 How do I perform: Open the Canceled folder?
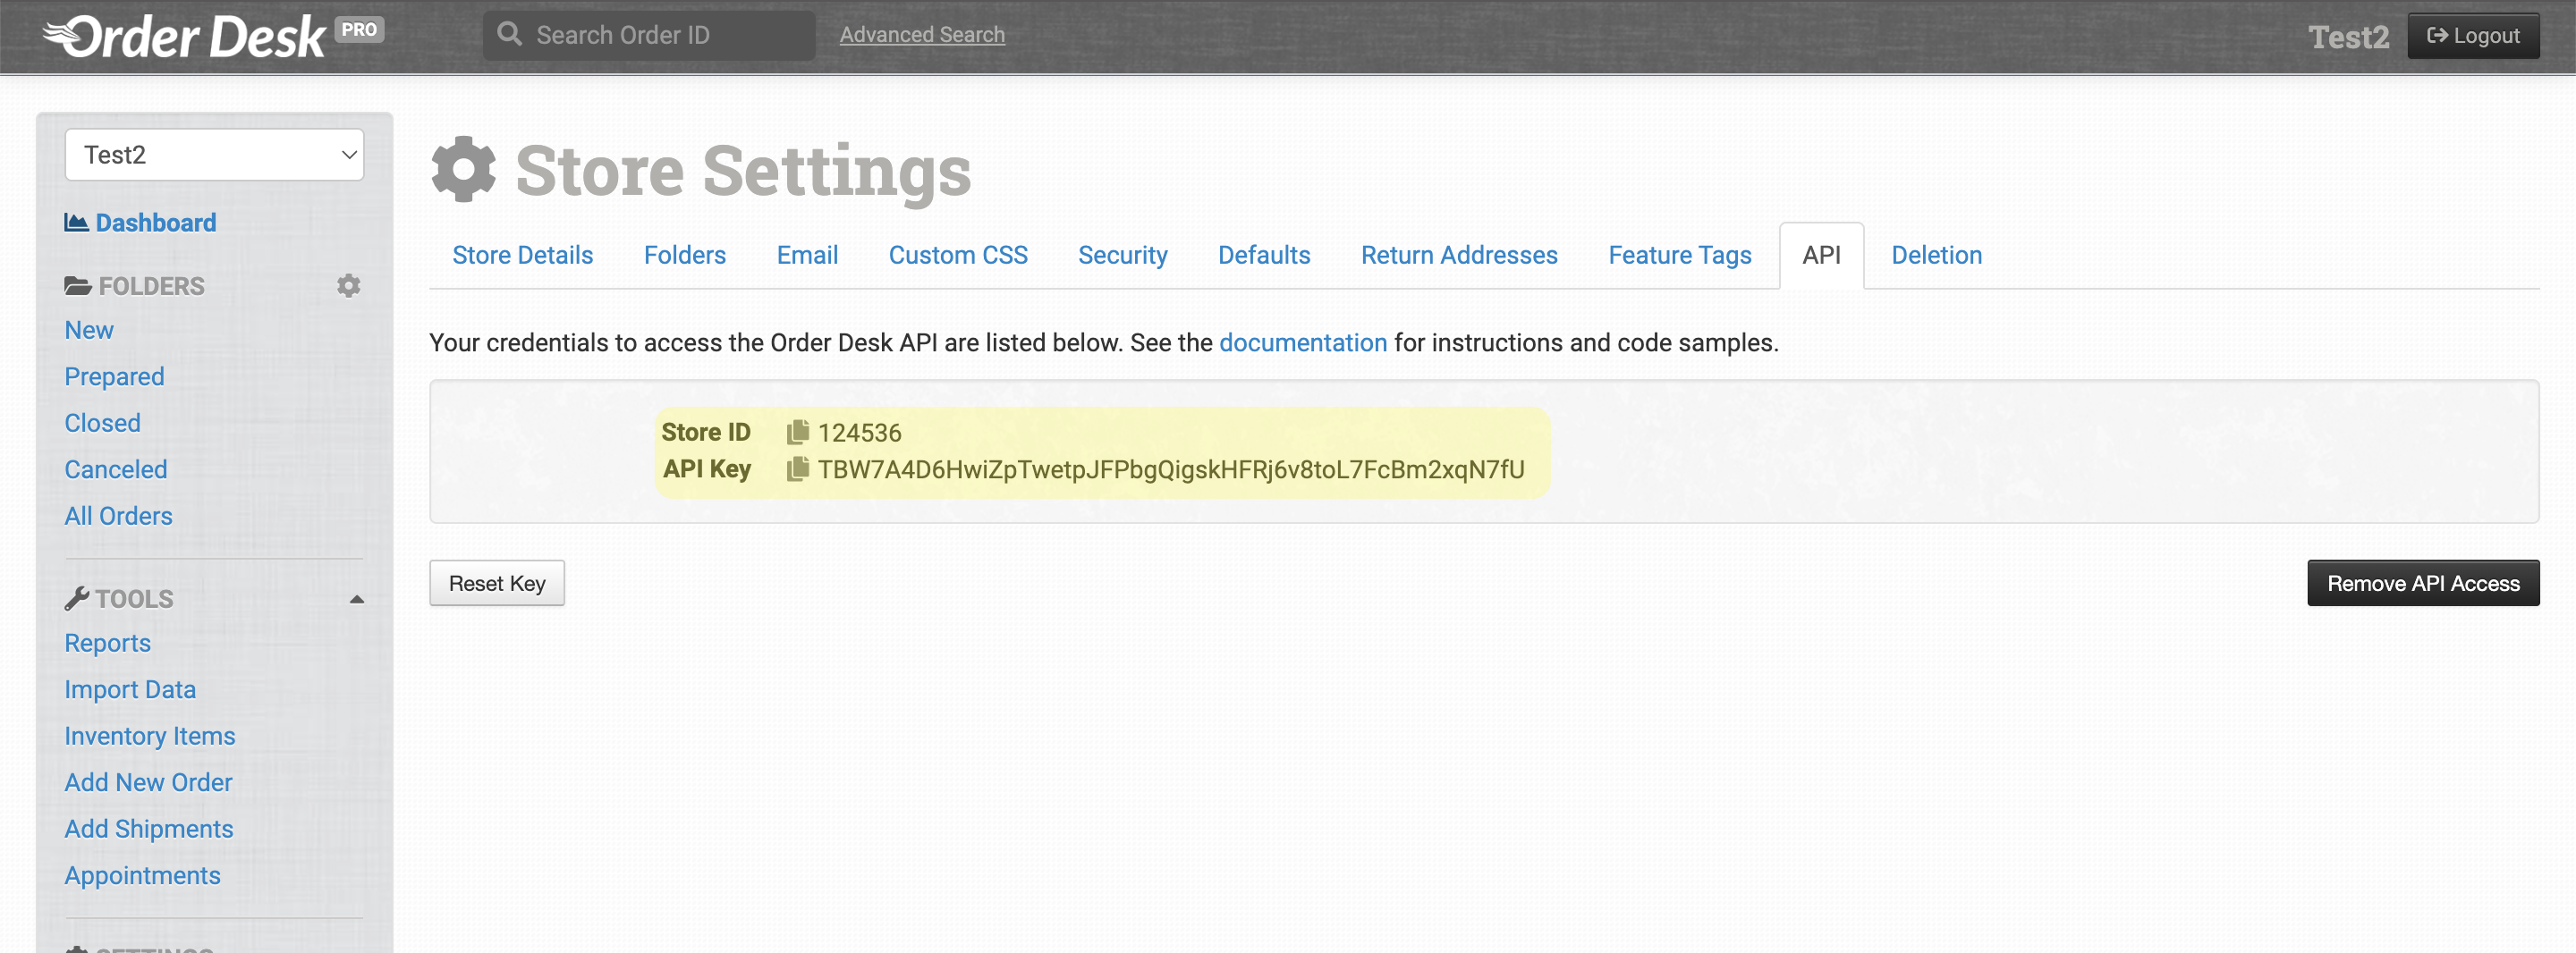click(116, 470)
